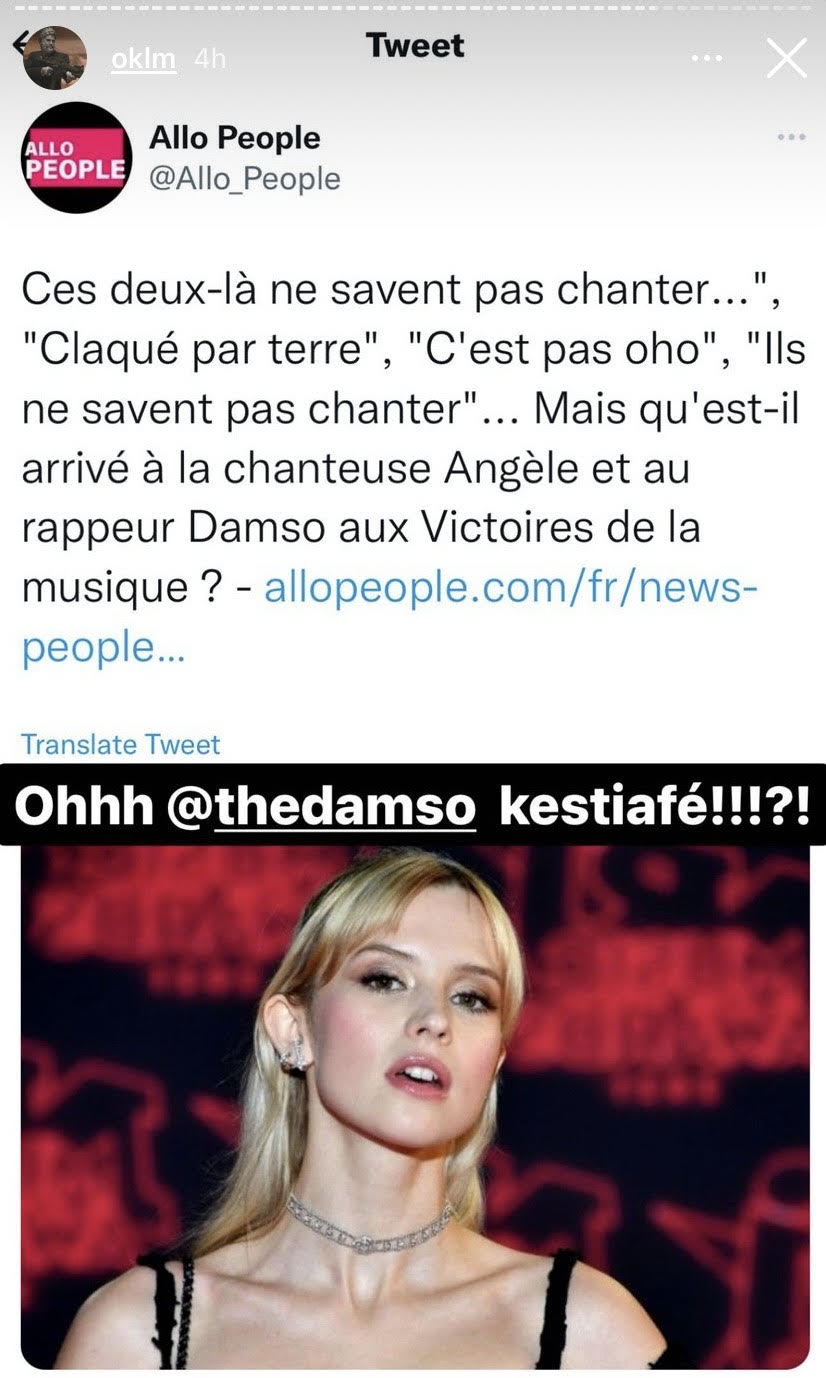Screen dimensions: 826x1378
Task: Open the tweet's grey three-dot overflow menu
Action: pos(791,136)
